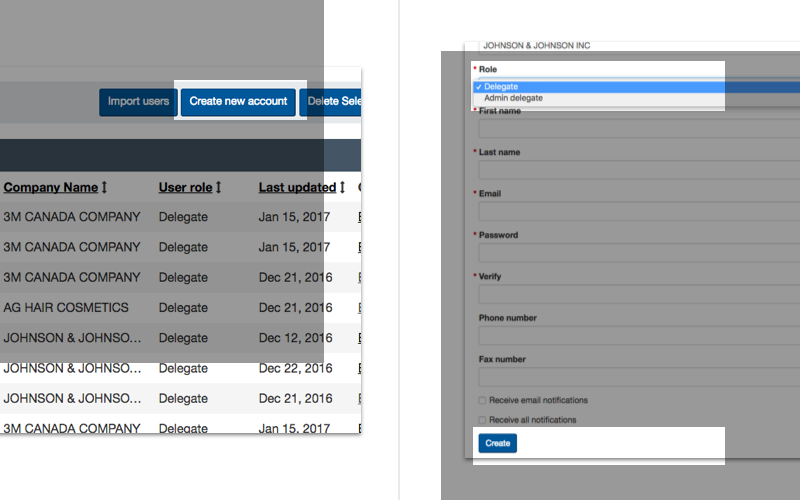Click sort arrows icon beside Last updated

(x=342, y=188)
